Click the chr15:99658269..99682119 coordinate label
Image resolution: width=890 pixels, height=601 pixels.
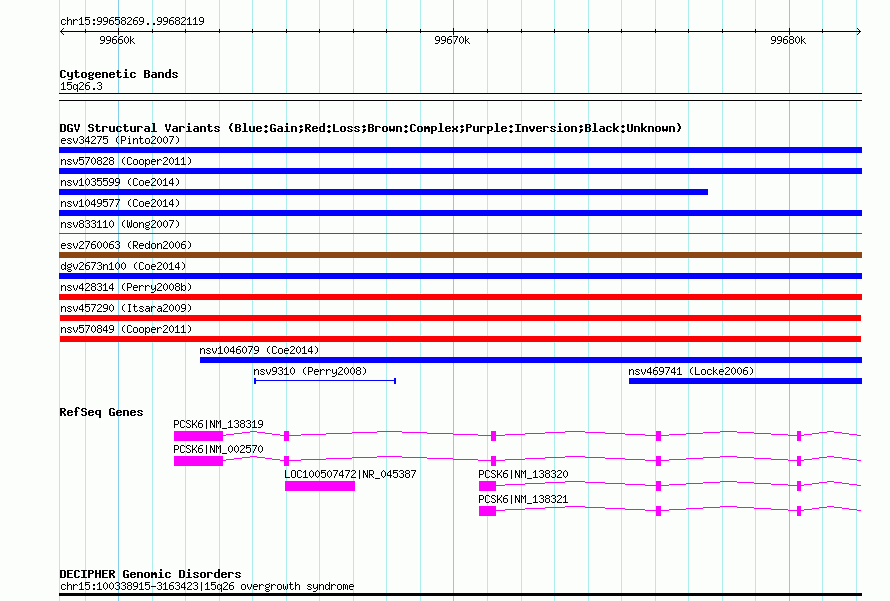click(132, 21)
